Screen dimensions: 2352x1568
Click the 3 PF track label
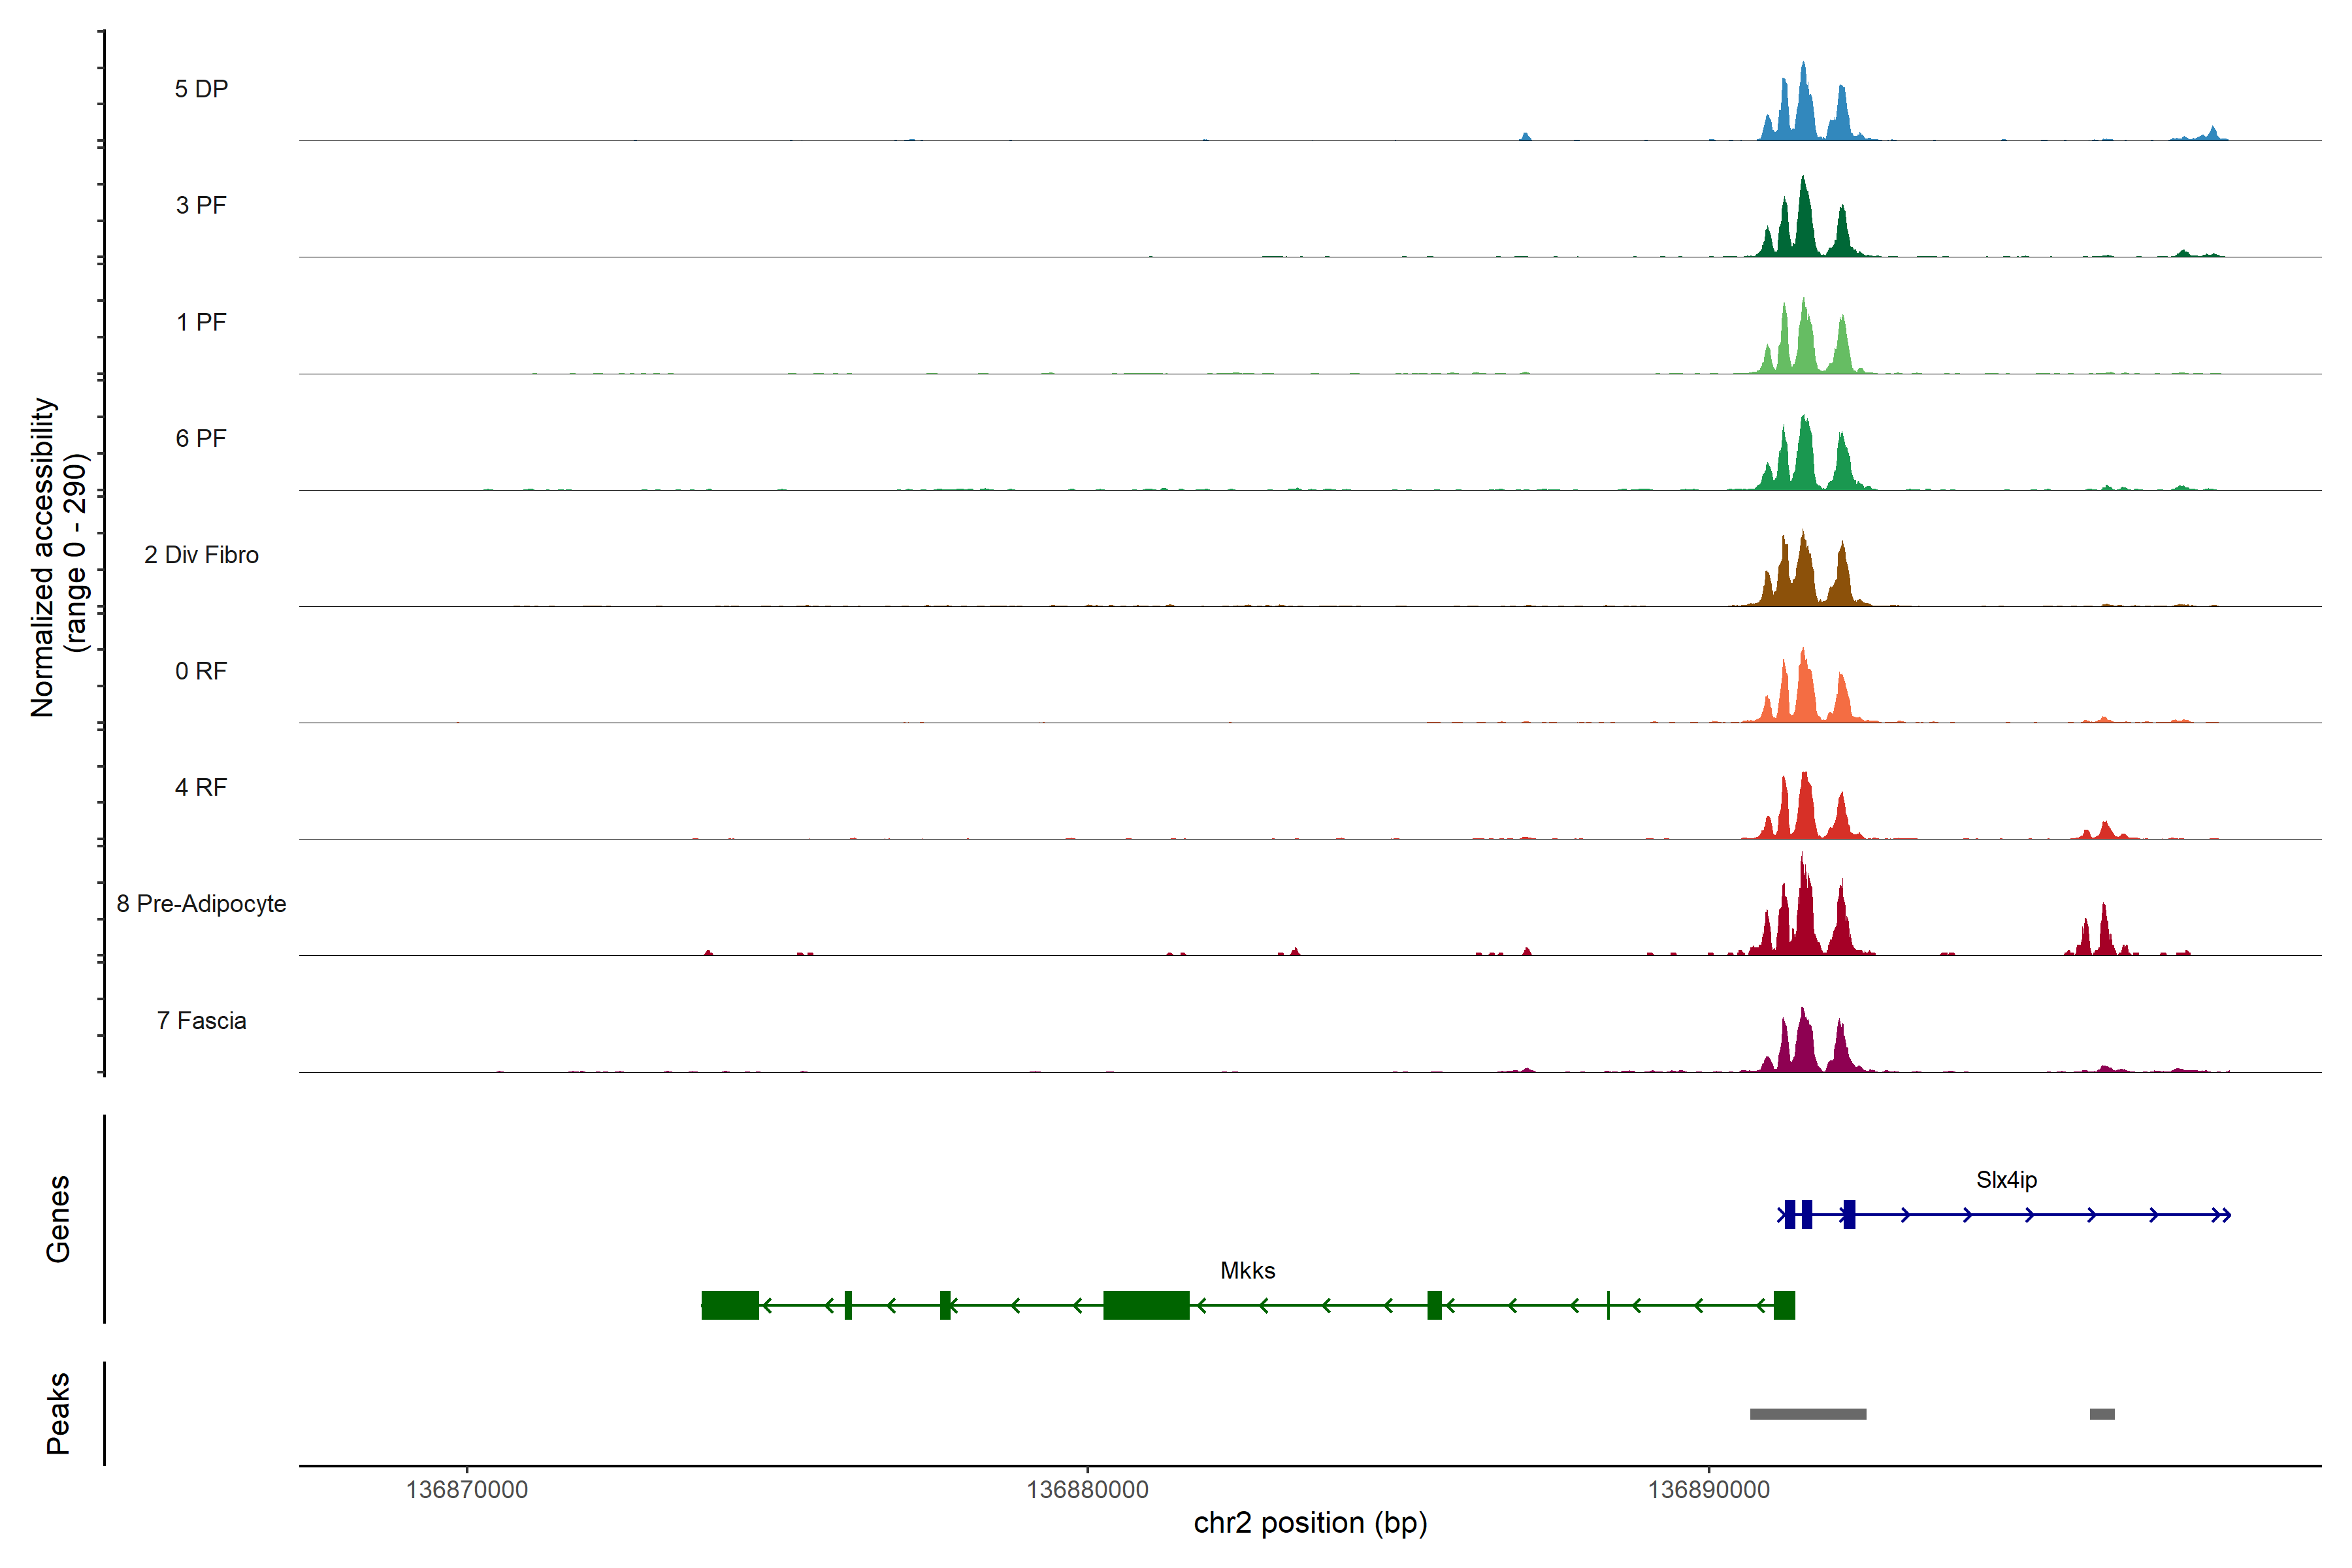click(x=201, y=205)
